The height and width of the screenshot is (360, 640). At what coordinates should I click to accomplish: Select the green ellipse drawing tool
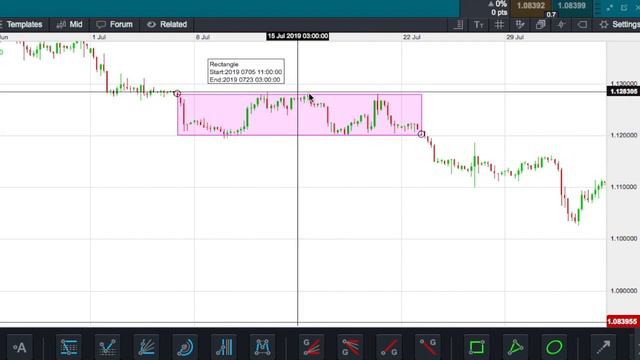click(554, 347)
